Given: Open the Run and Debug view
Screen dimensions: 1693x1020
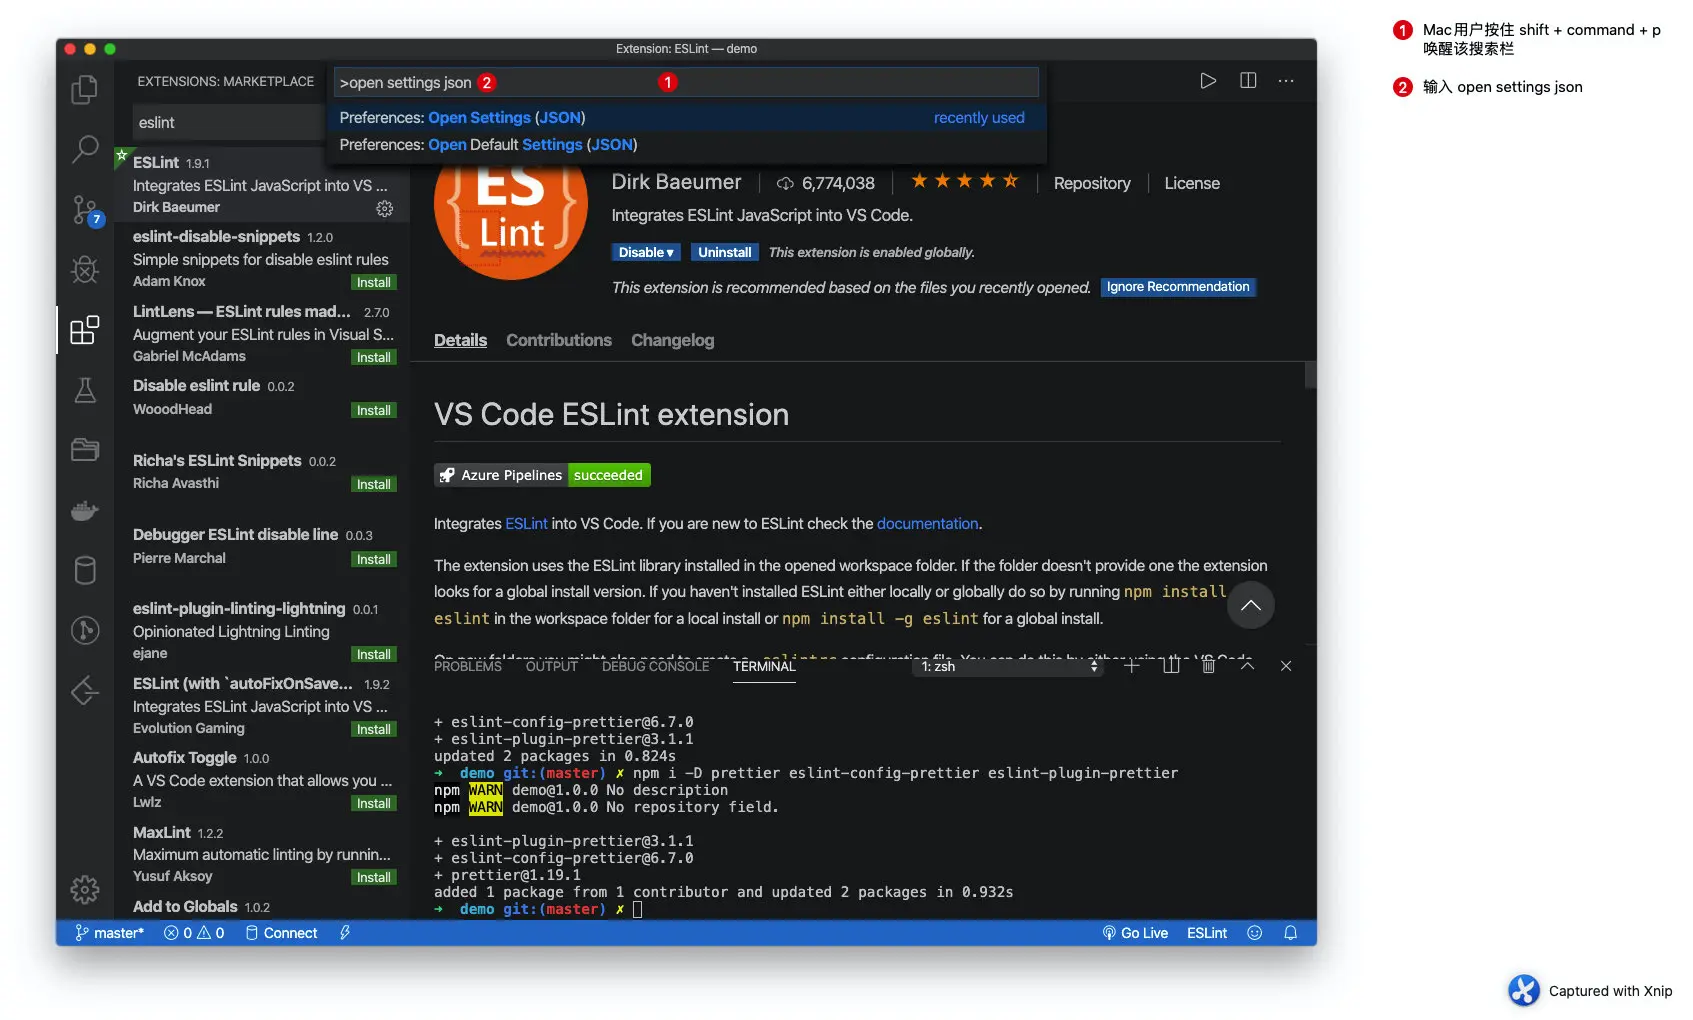Looking at the screenshot, I should point(85,270).
